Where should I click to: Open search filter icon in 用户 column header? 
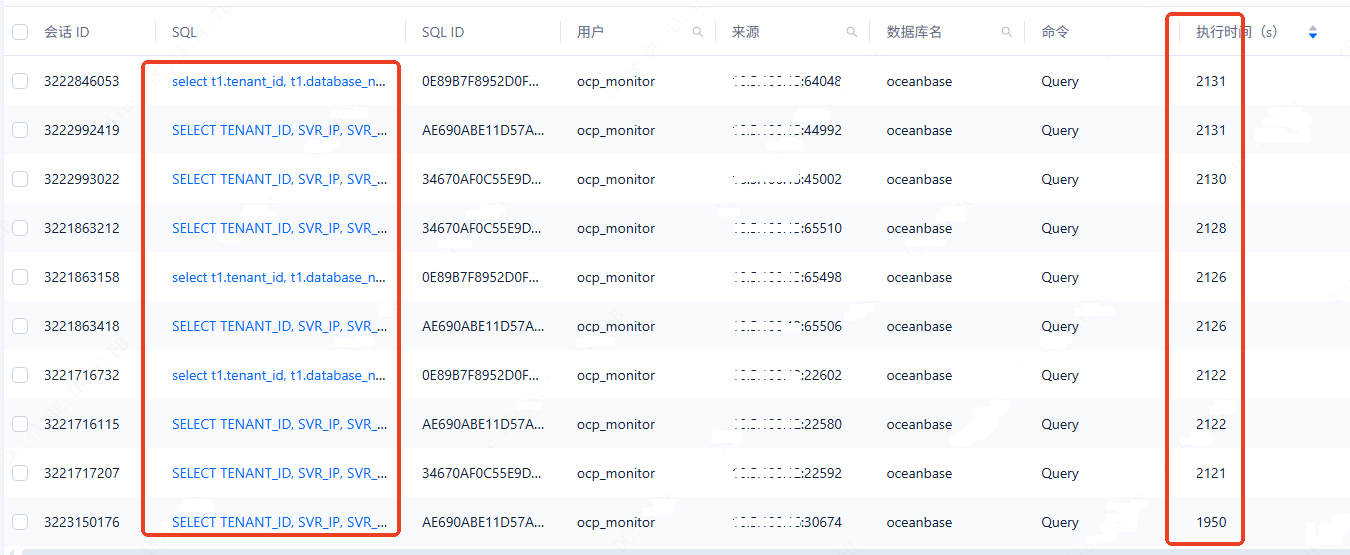tap(697, 32)
